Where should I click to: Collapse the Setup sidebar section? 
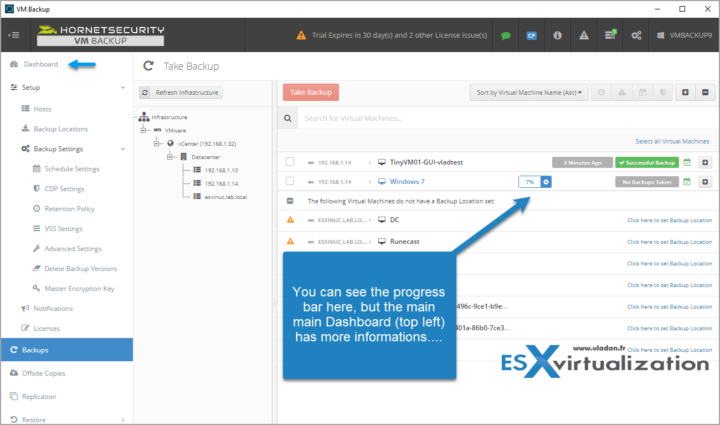122,87
